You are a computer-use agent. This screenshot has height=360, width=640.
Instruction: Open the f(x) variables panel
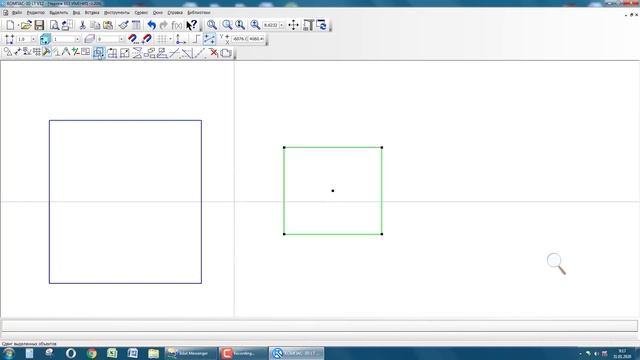177,25
